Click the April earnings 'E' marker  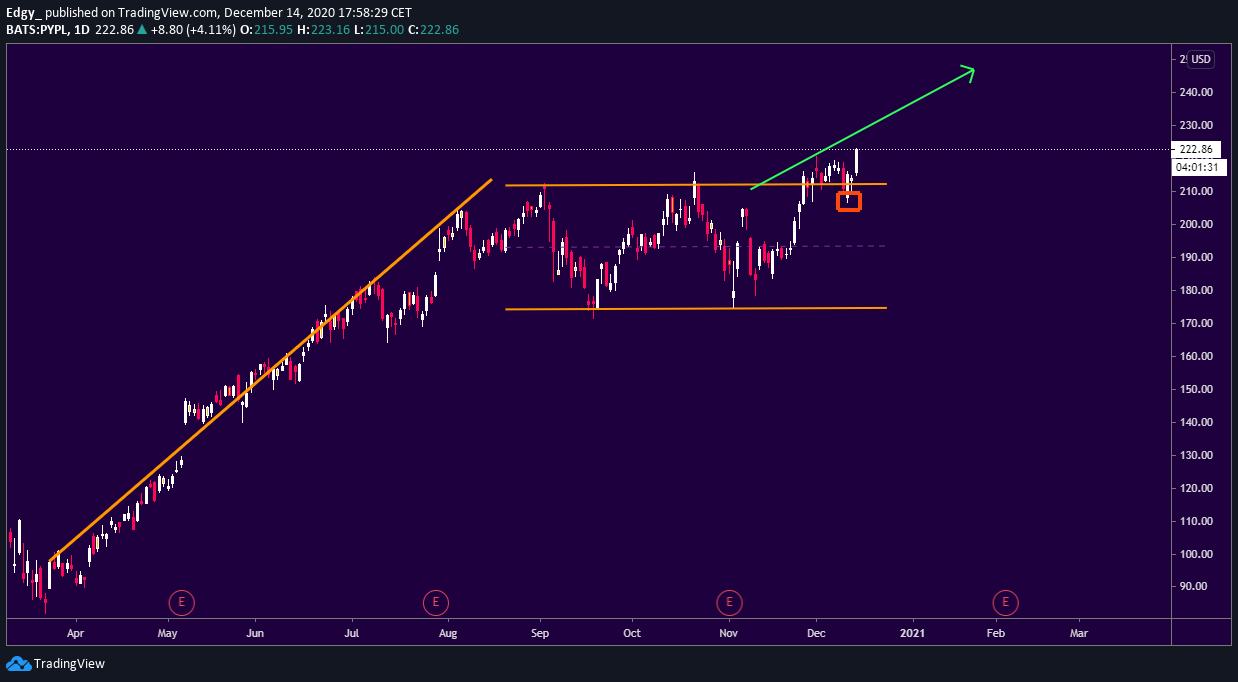click(181, 602)
